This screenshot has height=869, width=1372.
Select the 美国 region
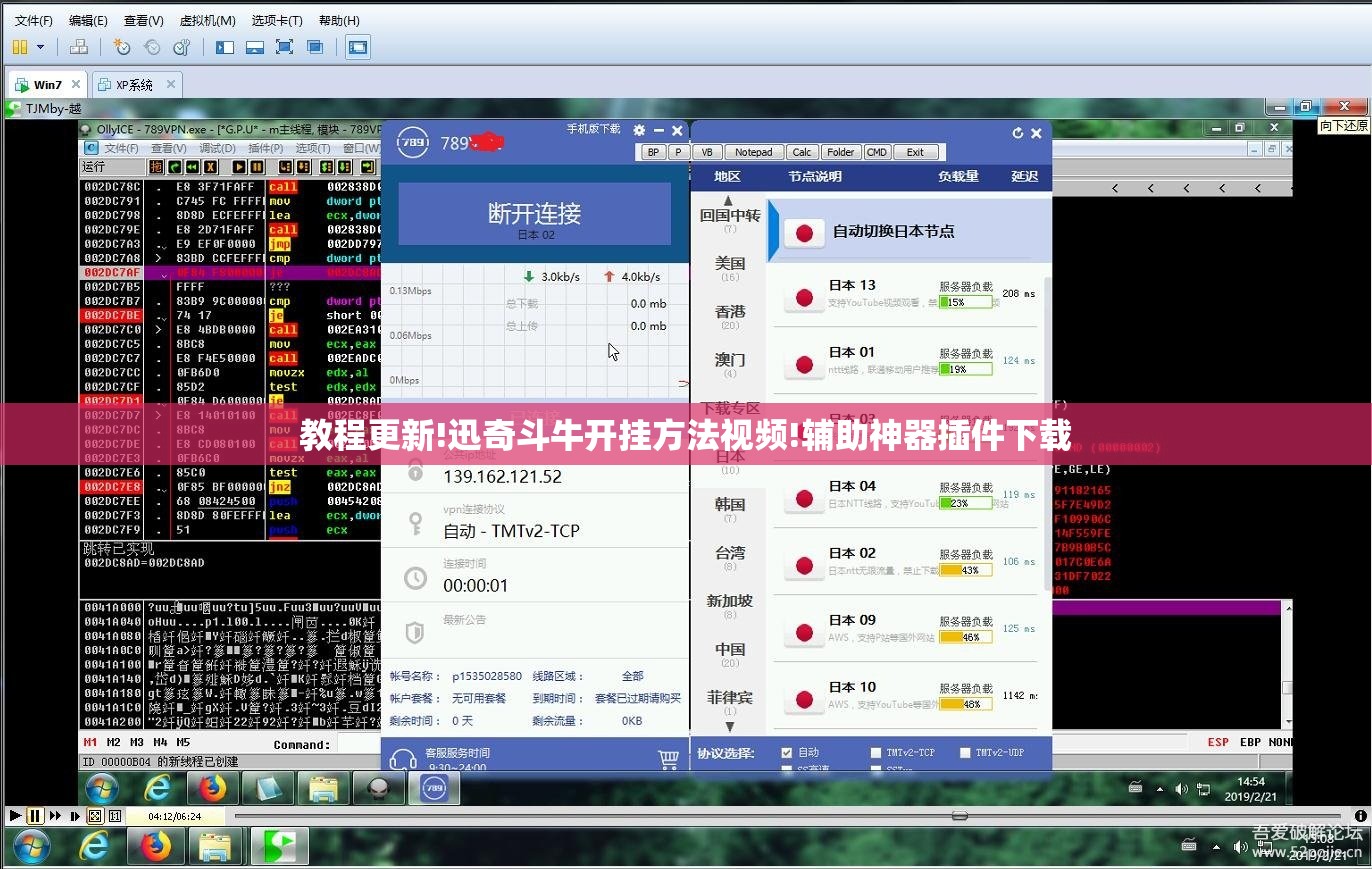[x=729, y=268]
